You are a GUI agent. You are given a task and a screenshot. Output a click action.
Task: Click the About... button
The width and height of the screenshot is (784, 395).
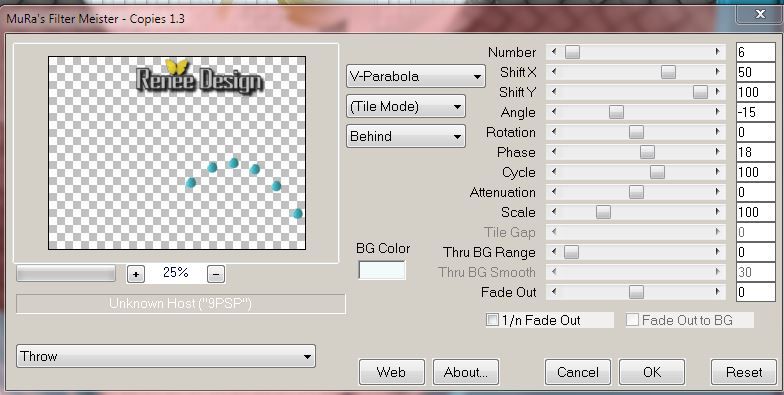[466, 372]
